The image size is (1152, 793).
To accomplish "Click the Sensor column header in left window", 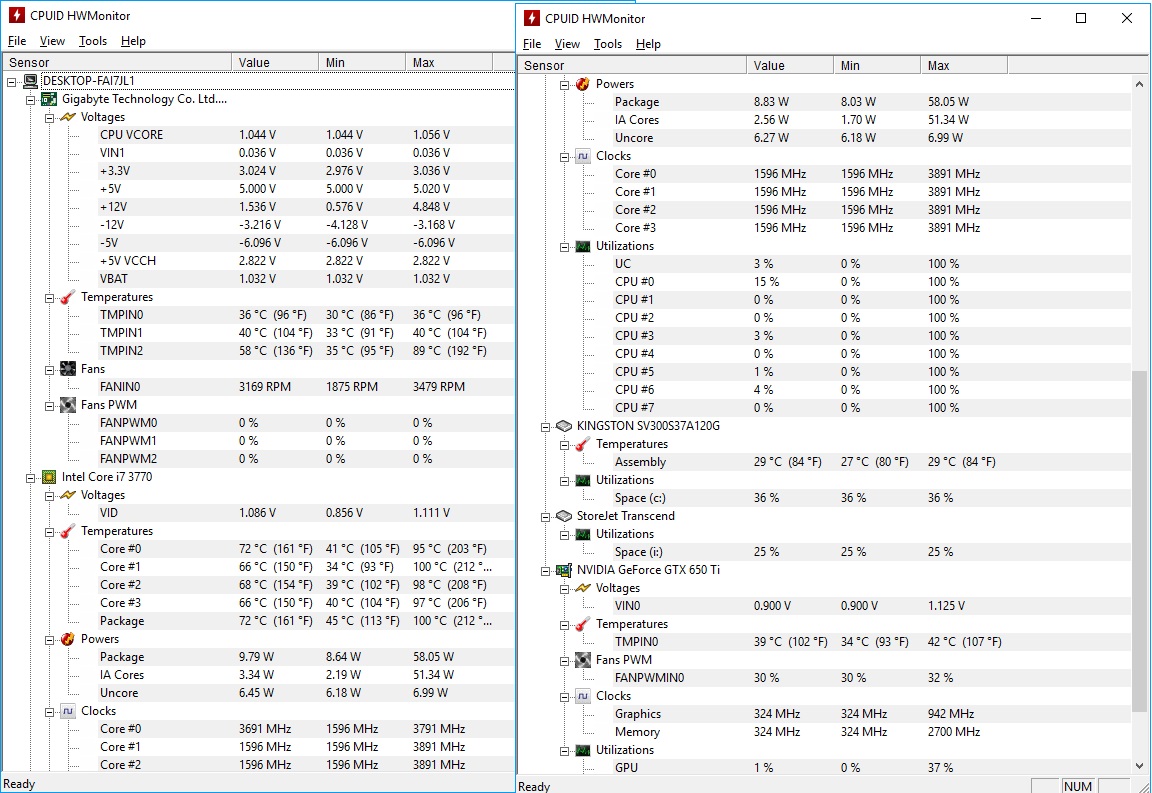I will tap(117, 62).
